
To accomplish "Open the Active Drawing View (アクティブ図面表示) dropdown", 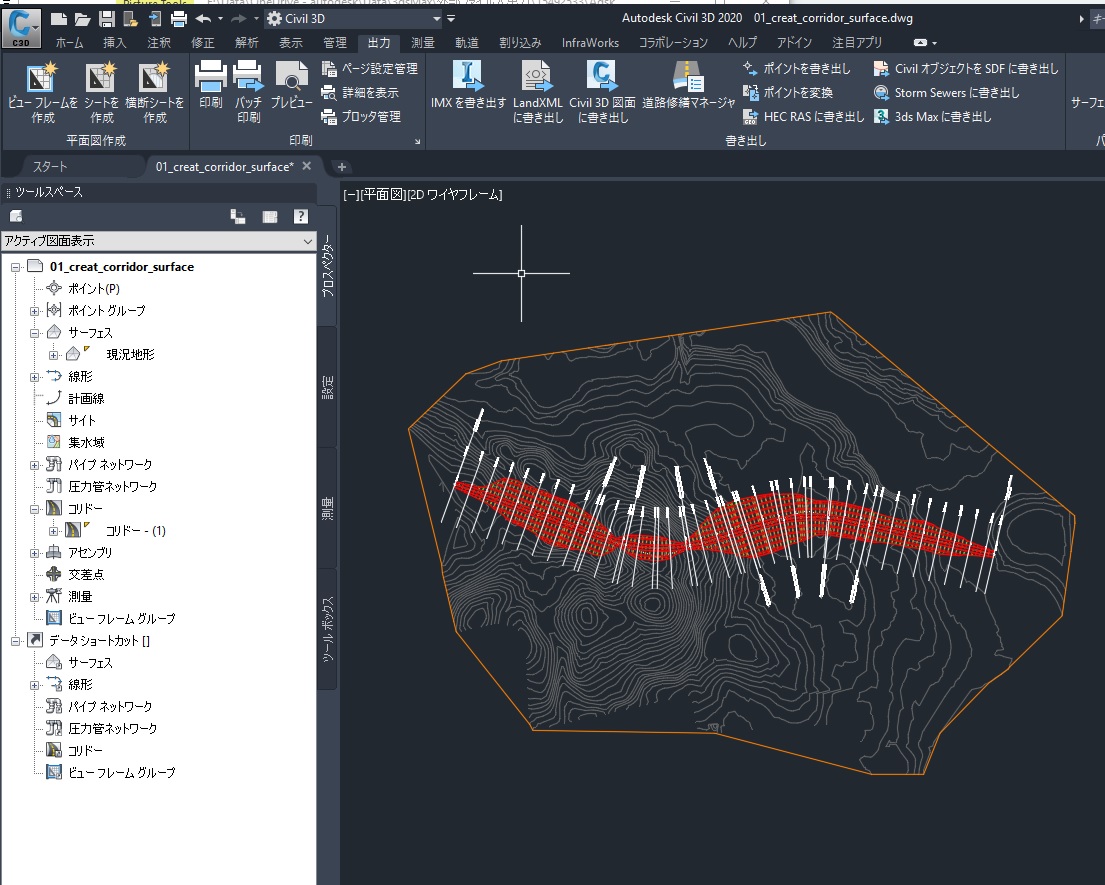I will 159,241.
